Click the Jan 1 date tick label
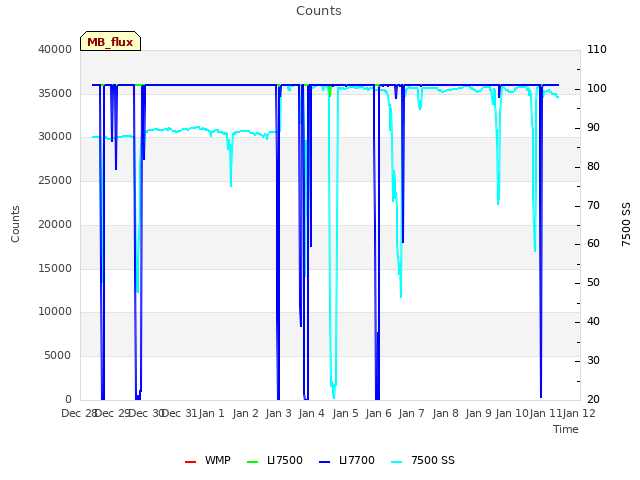This screenshot has width=640, height=480. click(212, 413)
